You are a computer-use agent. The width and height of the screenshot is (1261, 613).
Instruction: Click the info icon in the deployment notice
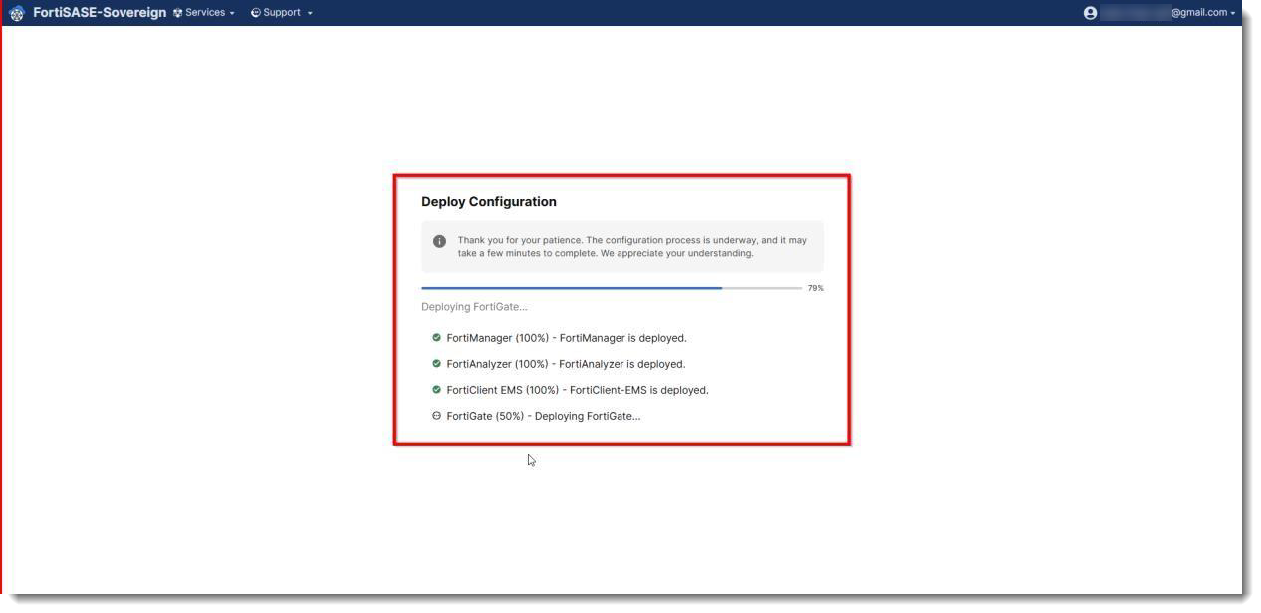[x=438, y=240]
